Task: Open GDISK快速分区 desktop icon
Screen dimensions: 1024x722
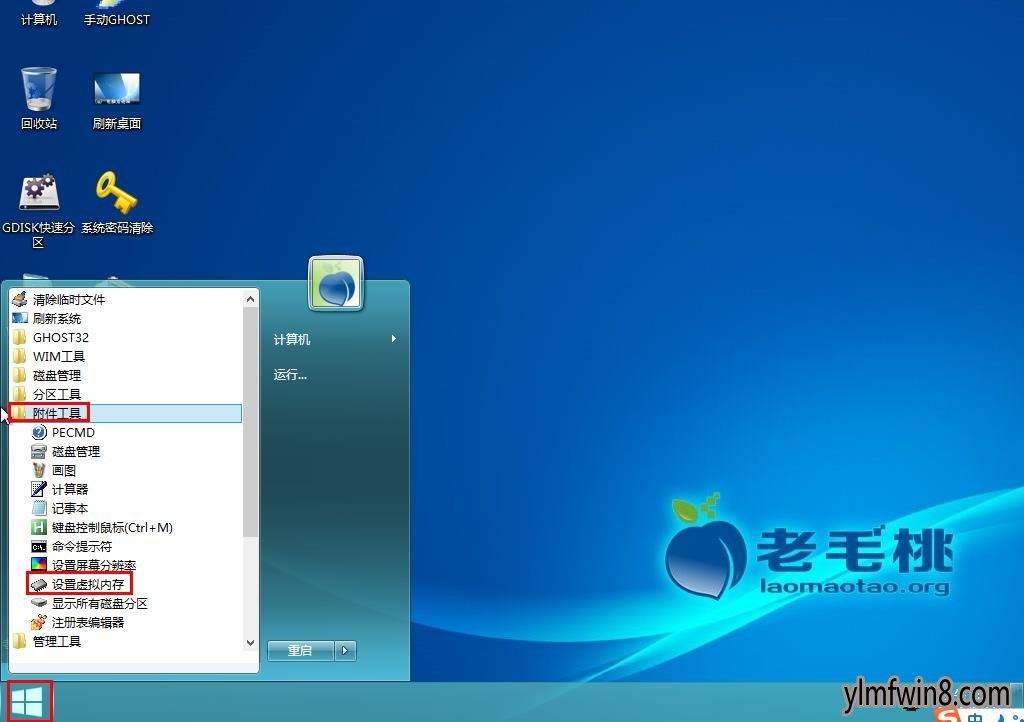Action: click(39, 194)
